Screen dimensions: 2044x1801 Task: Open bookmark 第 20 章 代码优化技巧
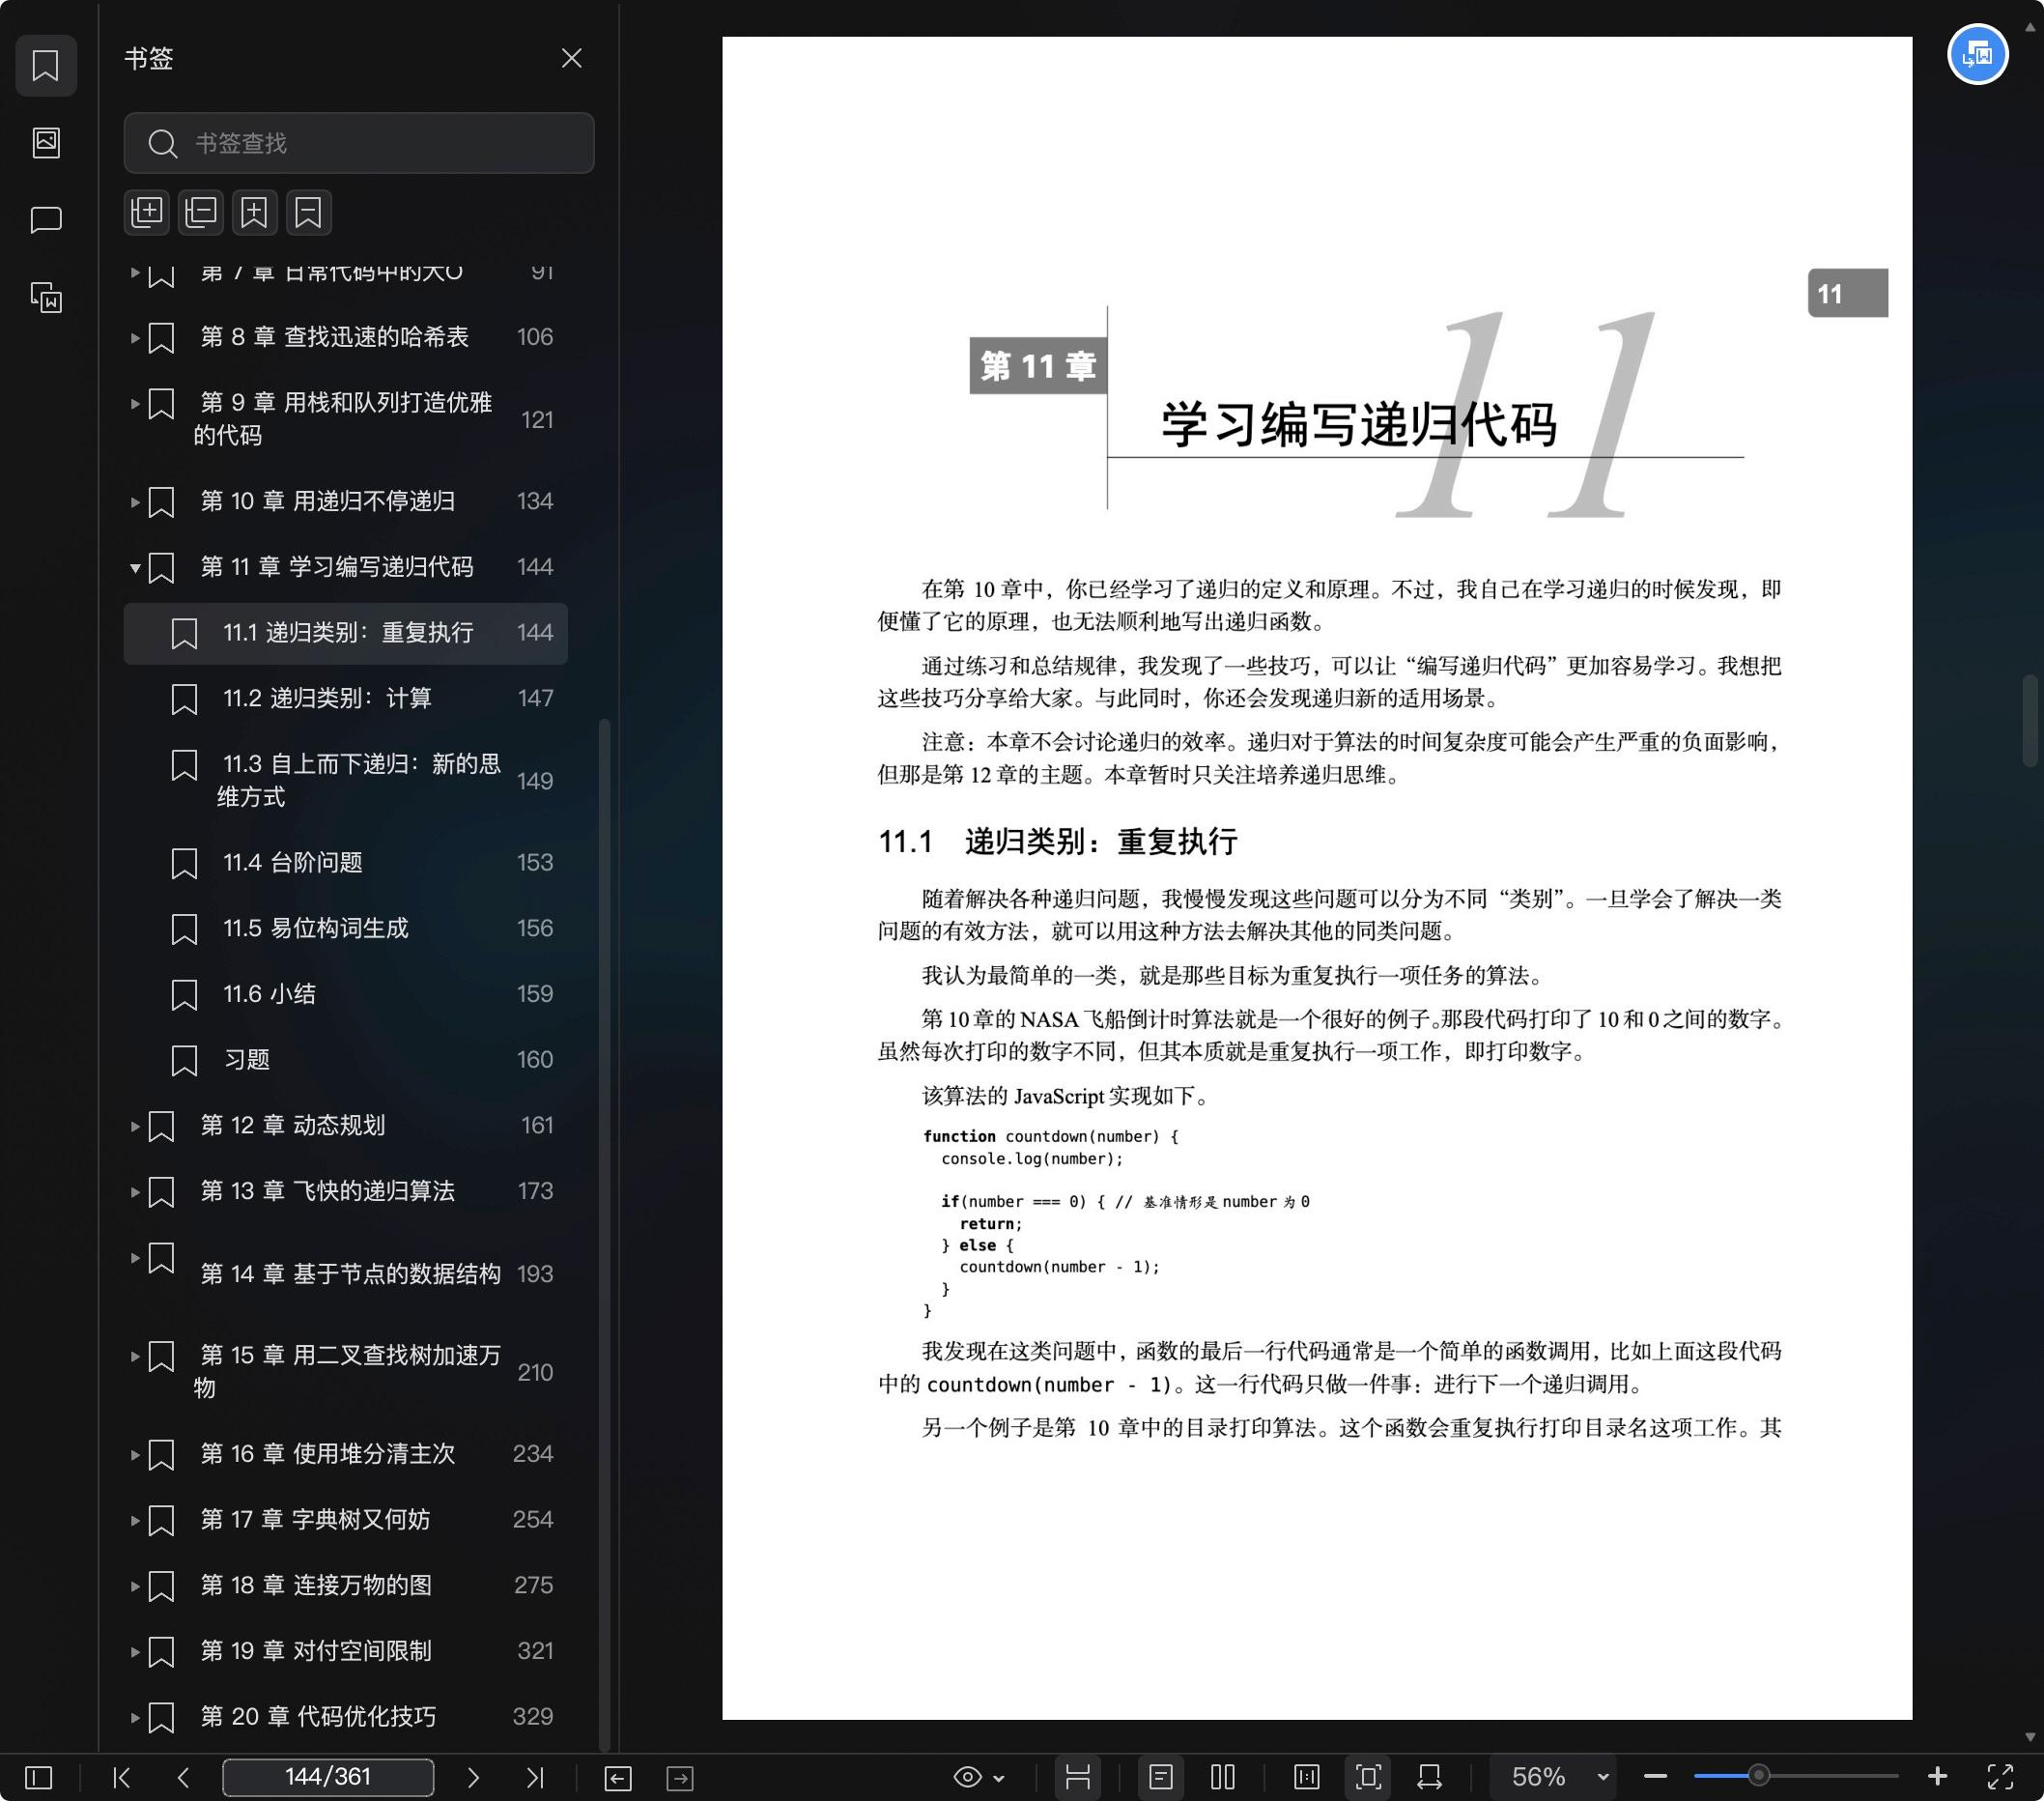tap(346, 1717)
